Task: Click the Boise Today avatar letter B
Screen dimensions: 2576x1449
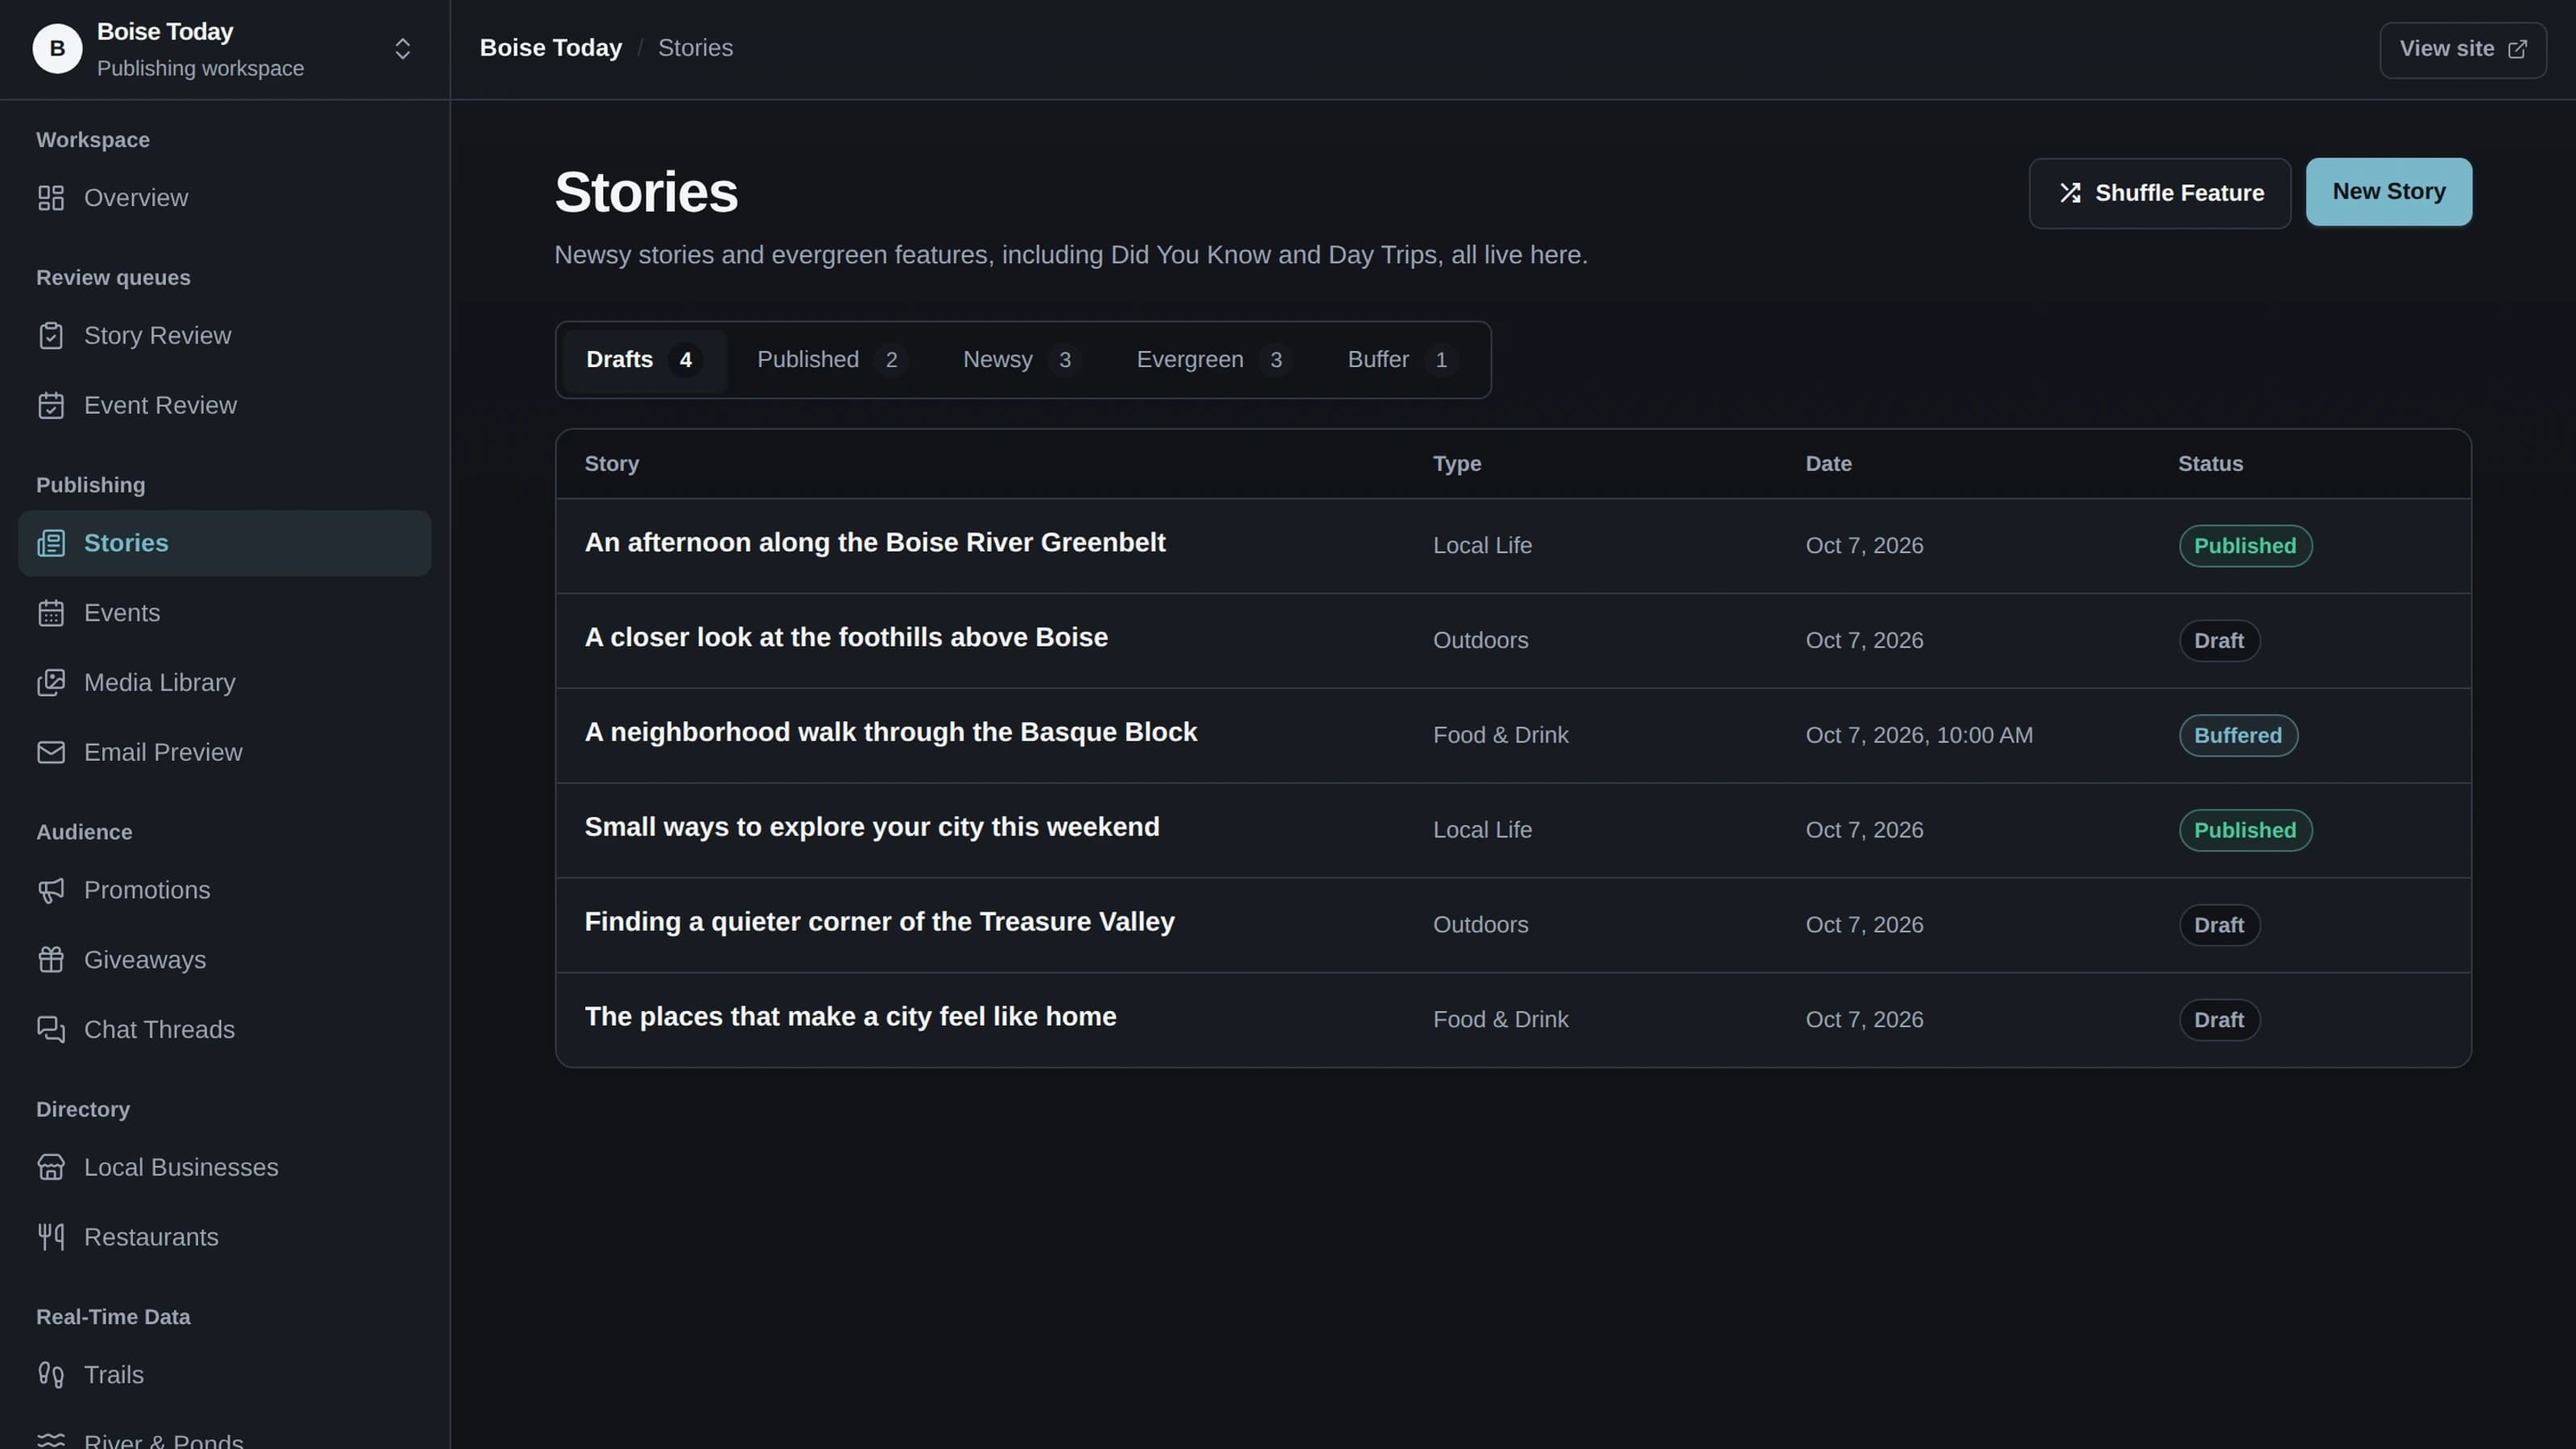Action: tap(57, 49)
